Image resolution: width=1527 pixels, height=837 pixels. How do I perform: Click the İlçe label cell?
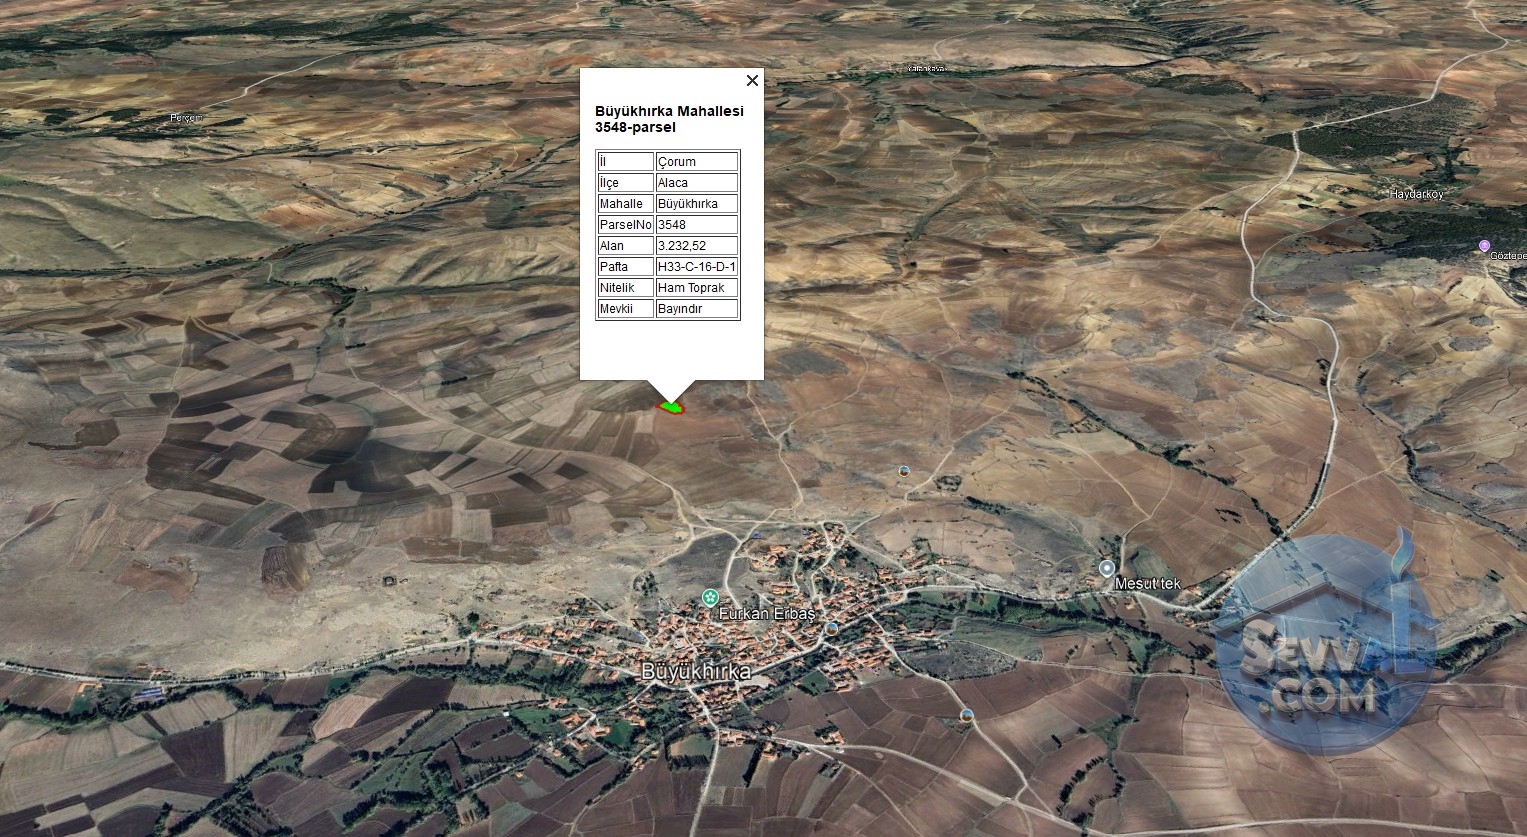(625, 182)
